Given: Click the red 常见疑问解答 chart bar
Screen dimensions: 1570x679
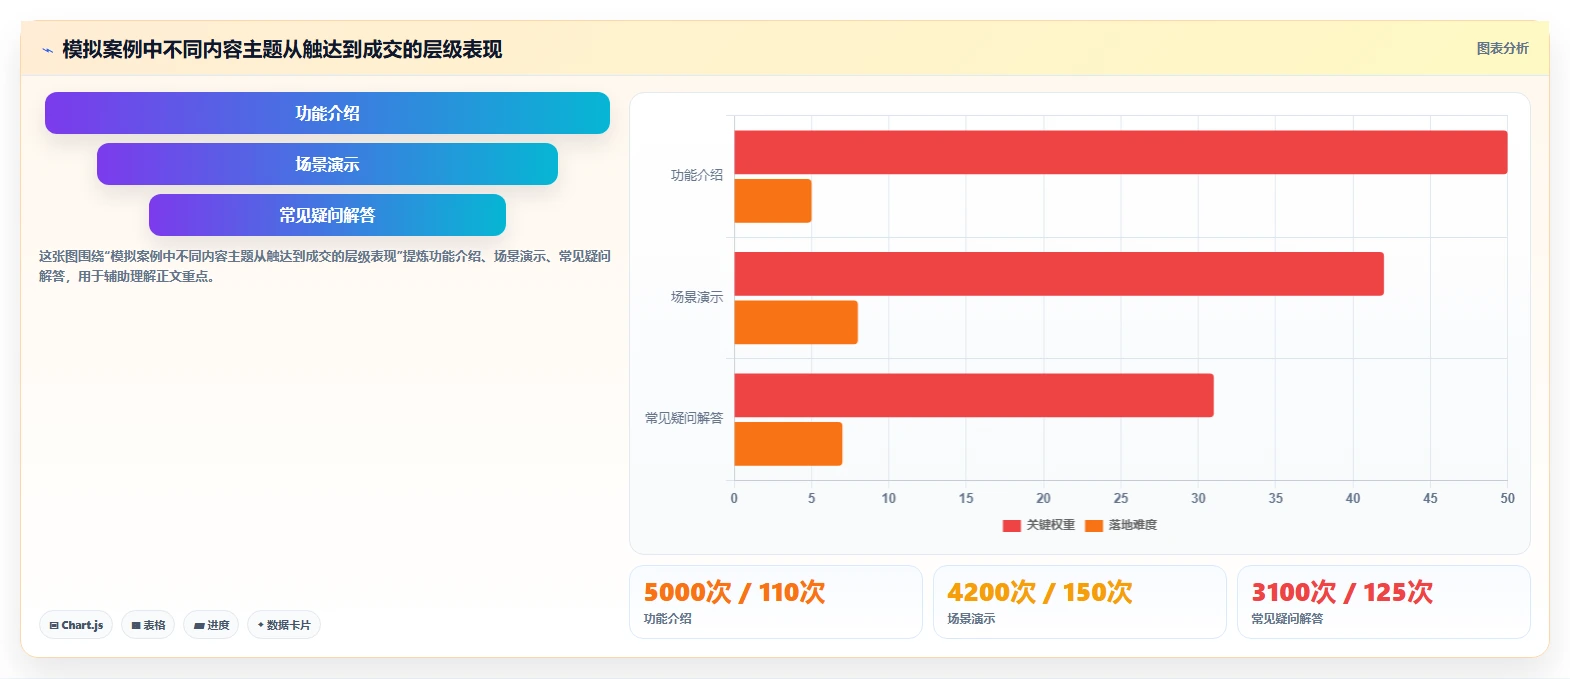Looking at the screenshot, I should click(974, 395).
